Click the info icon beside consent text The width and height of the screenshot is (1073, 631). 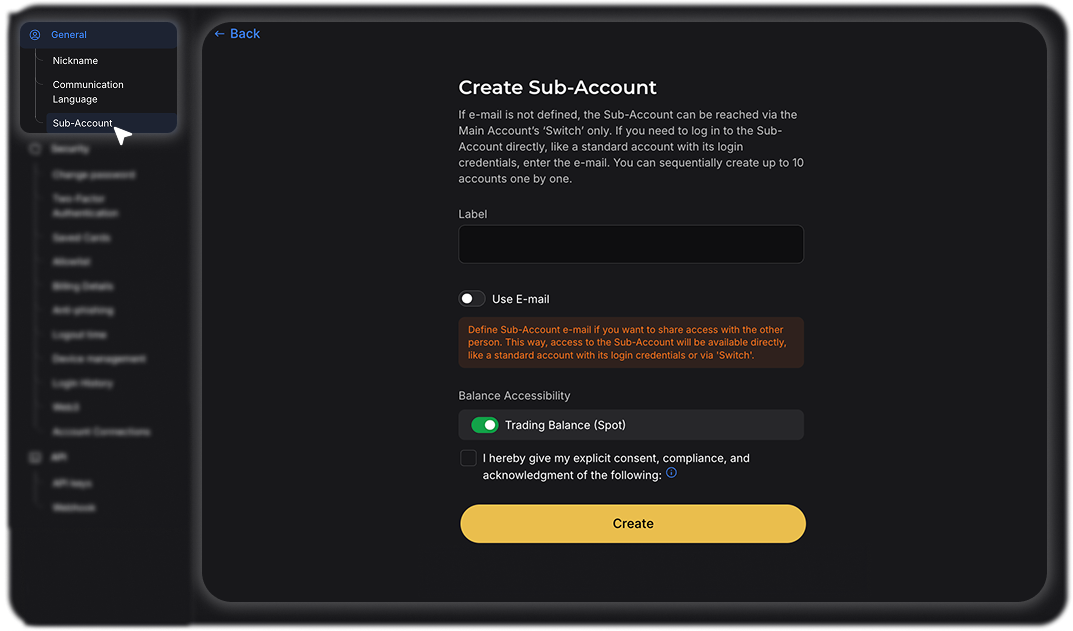tap(671, 473)
